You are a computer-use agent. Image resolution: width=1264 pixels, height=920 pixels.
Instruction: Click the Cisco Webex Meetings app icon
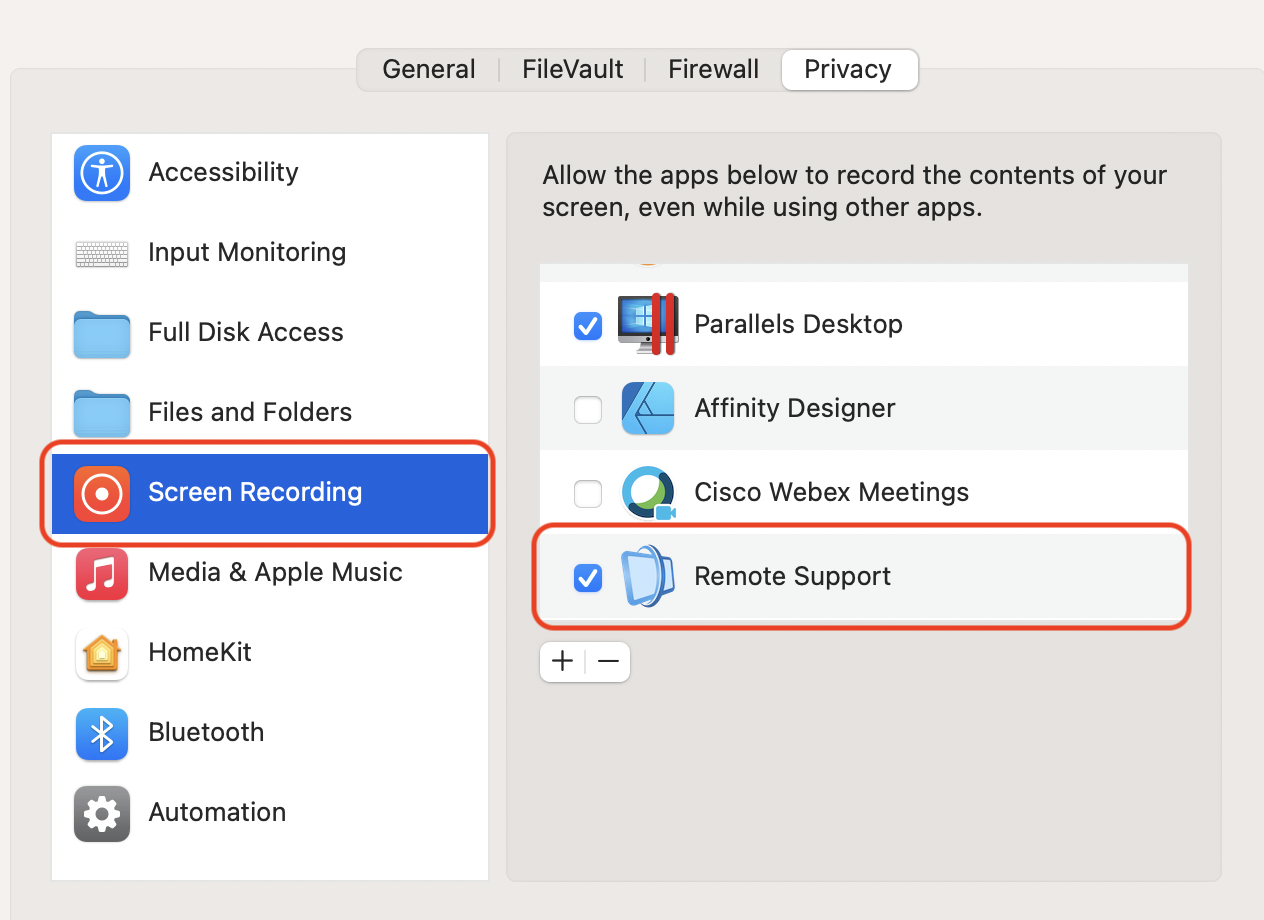tap(648, 493)
